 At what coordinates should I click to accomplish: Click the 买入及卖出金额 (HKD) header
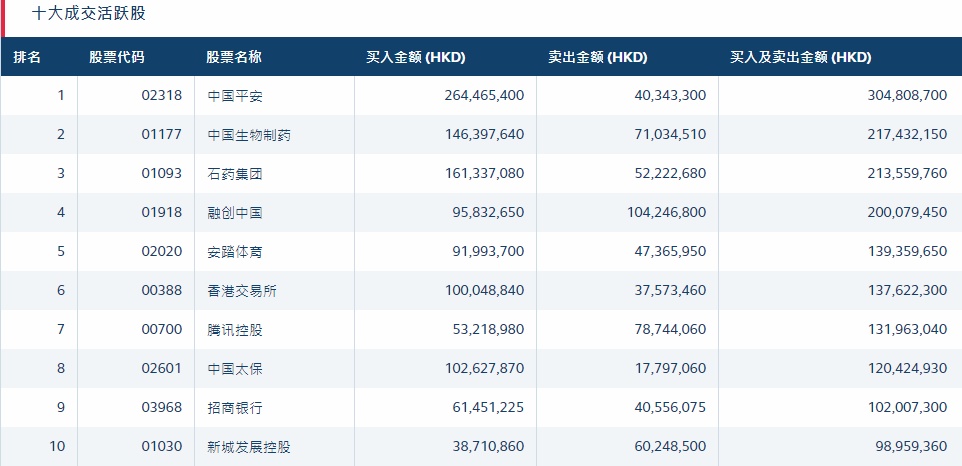point(800,57)
